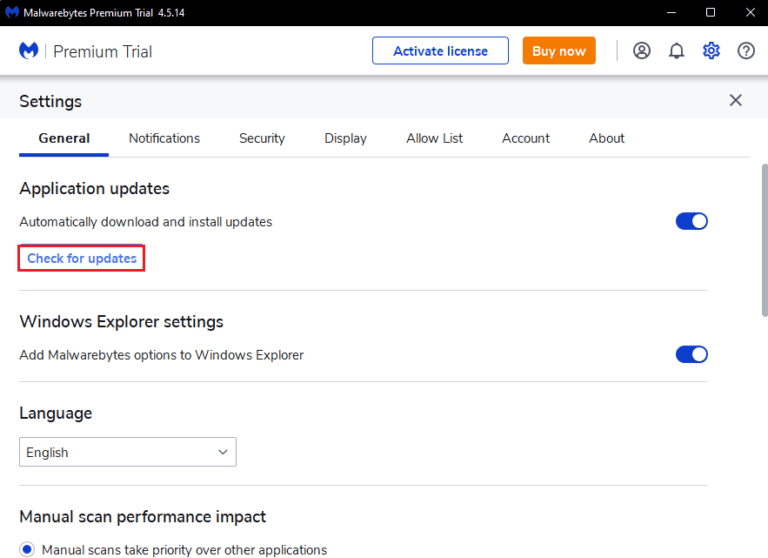Select the Account tab
Viewport: 768px width, 558px height.
pos(526,138)
